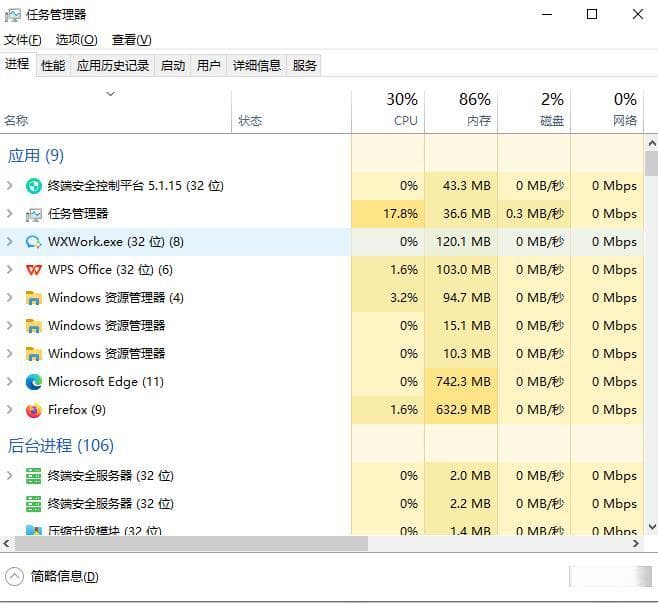The image size is (658, 603).
Task: Click the 0.3 MB/秒 disk cell
Action: (534, 214)
